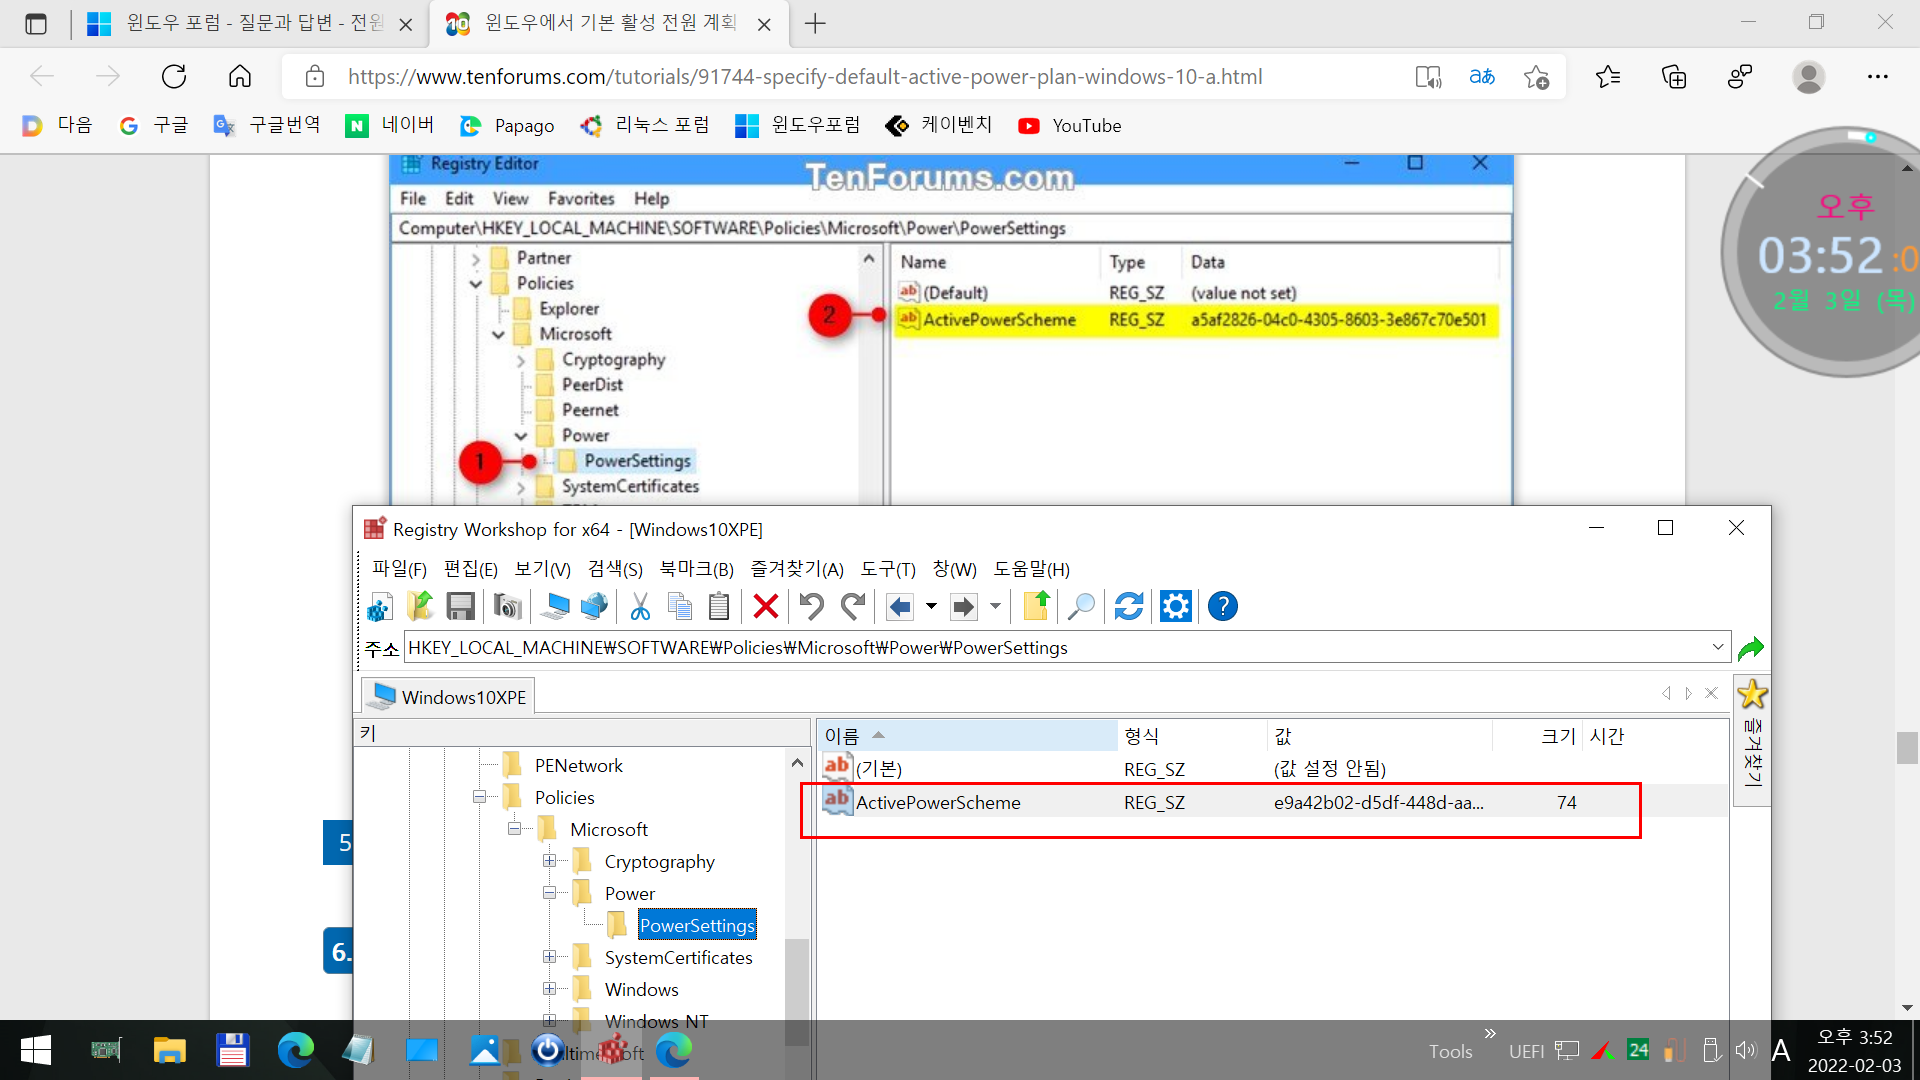This screenshot has width=1920, height=1080.
Task: Open the 편집(E) menu
Action: pyautogui.click(x=471, y=569)
